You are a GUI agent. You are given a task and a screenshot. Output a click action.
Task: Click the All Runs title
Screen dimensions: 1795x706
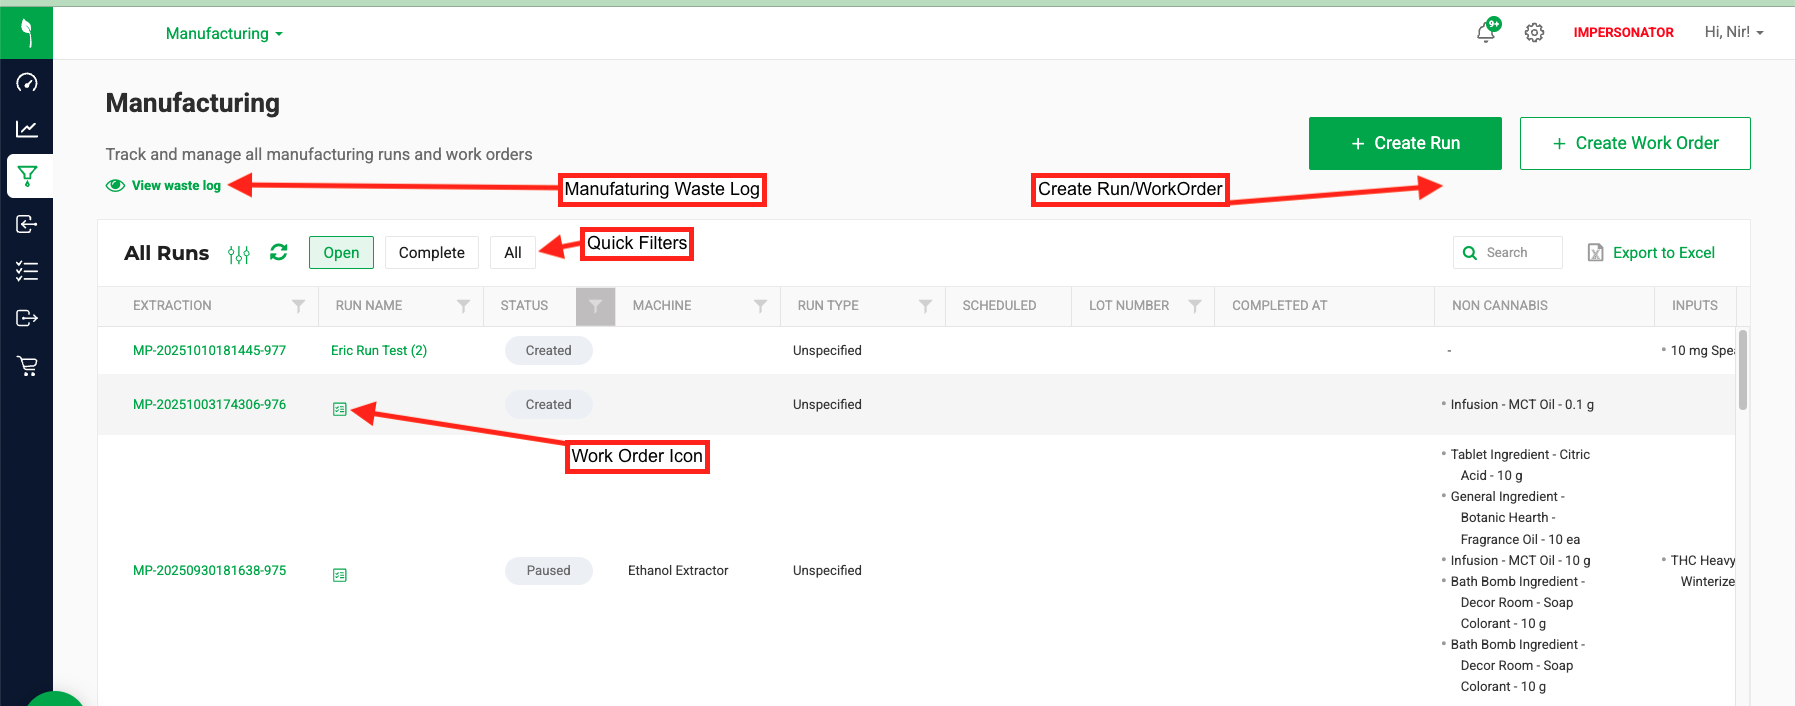click(x=167, y=253)
